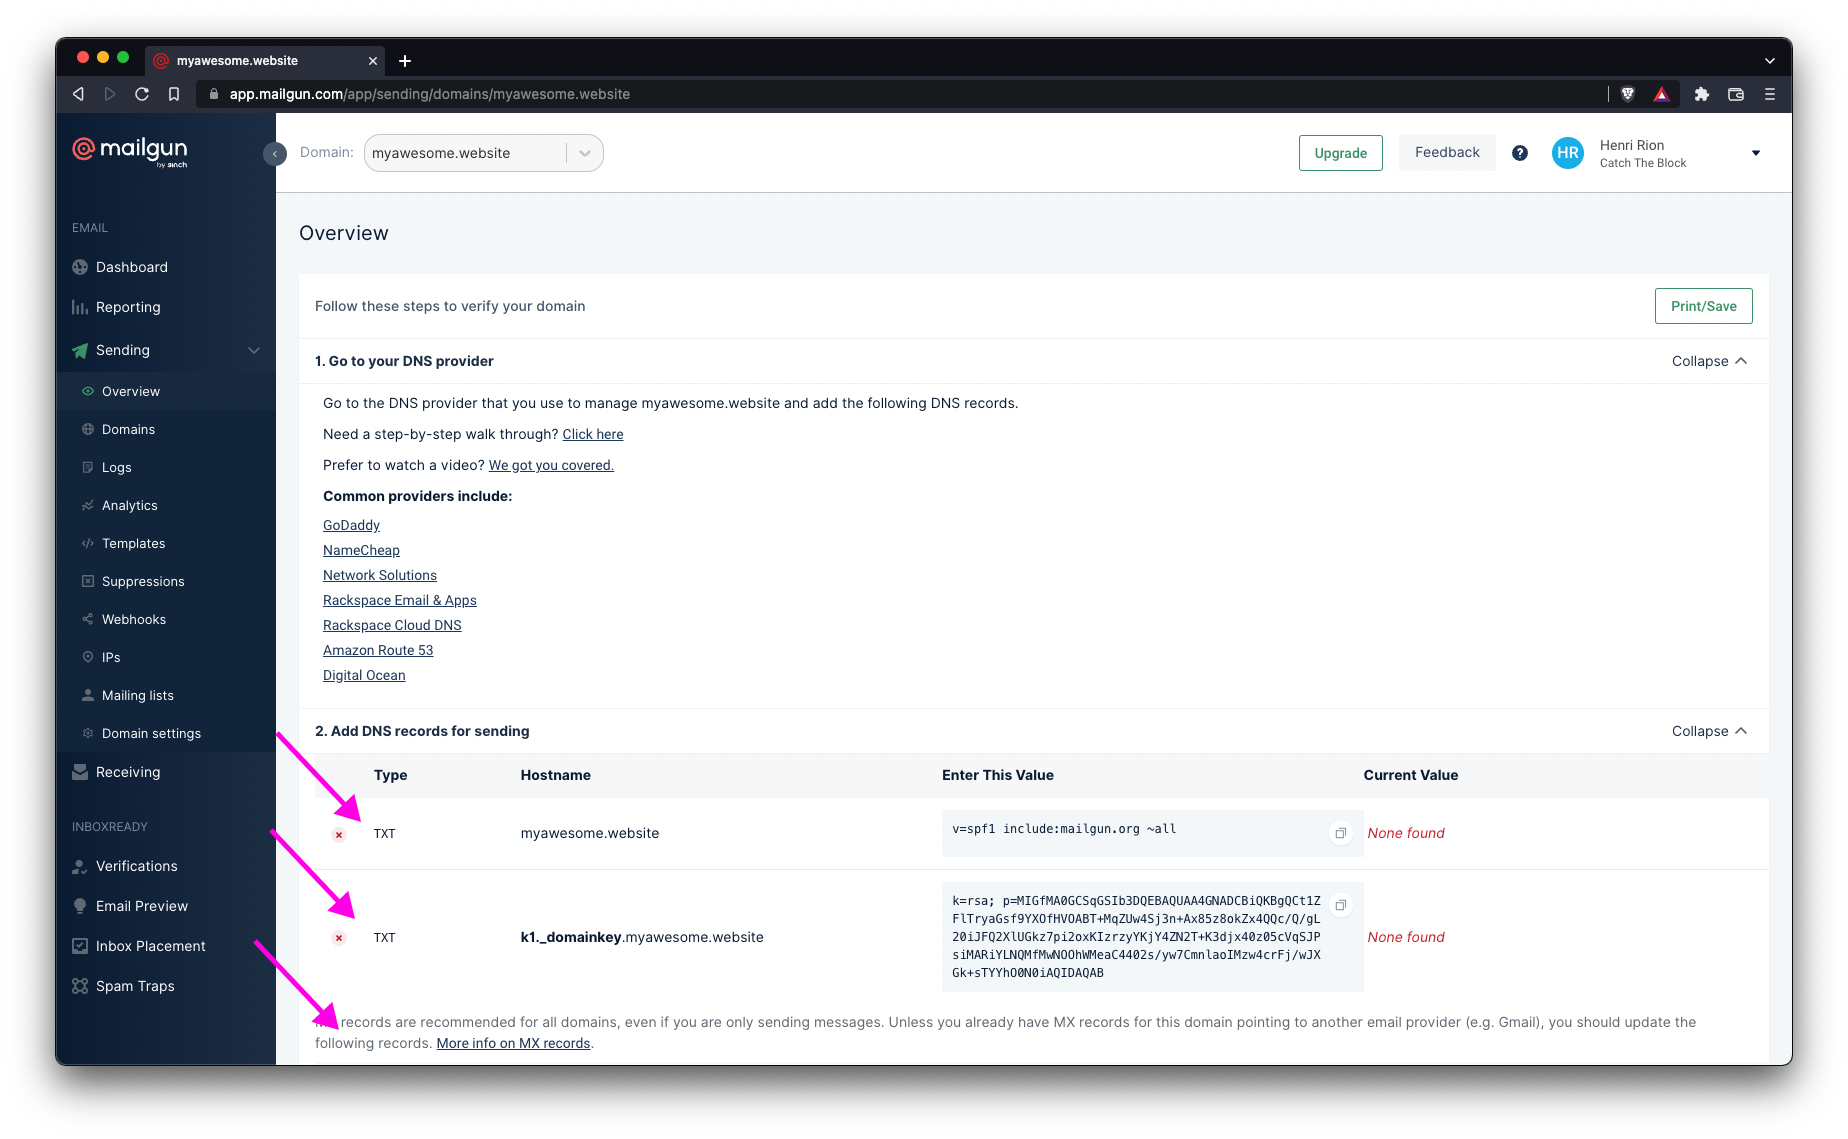Click the red status icon for SPF record
The width and height of the screenshot is (1848, 1139).
[339, 834]
